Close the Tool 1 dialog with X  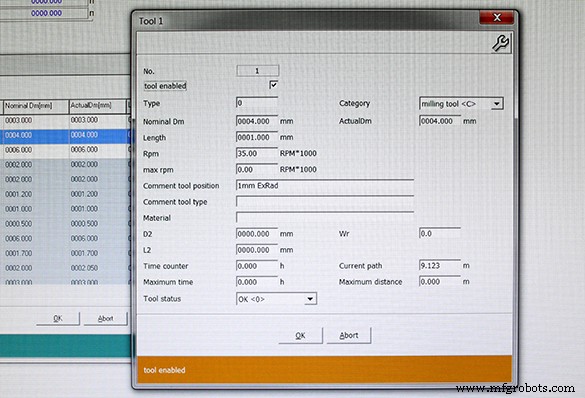497,17
